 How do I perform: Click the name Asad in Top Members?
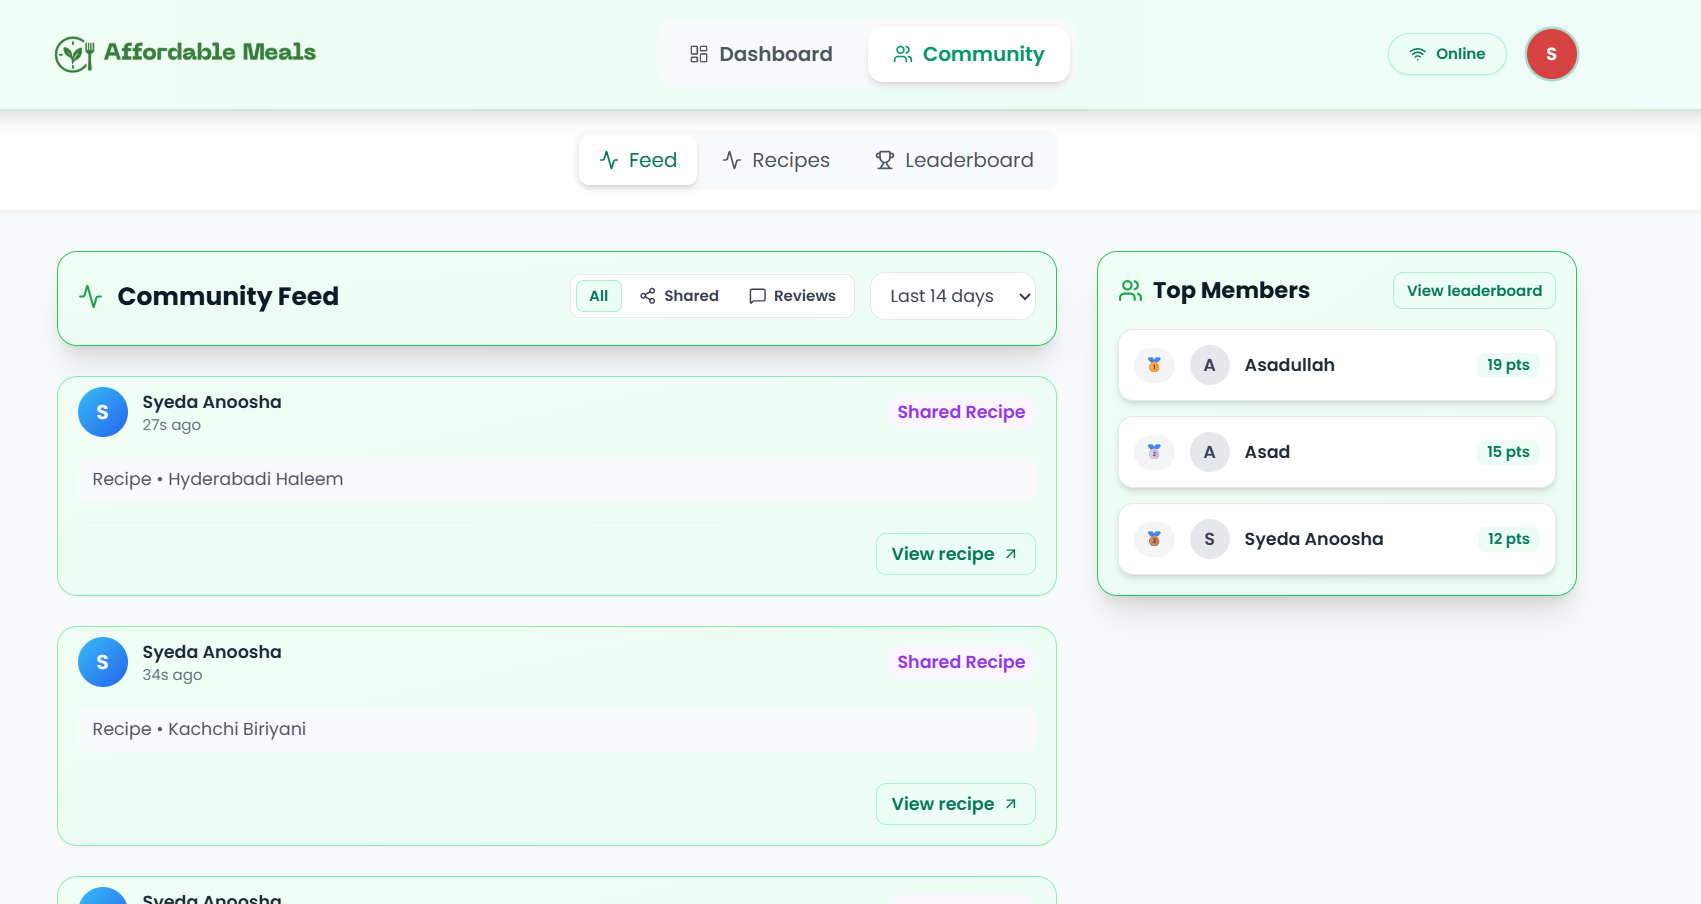point(1267,452)
